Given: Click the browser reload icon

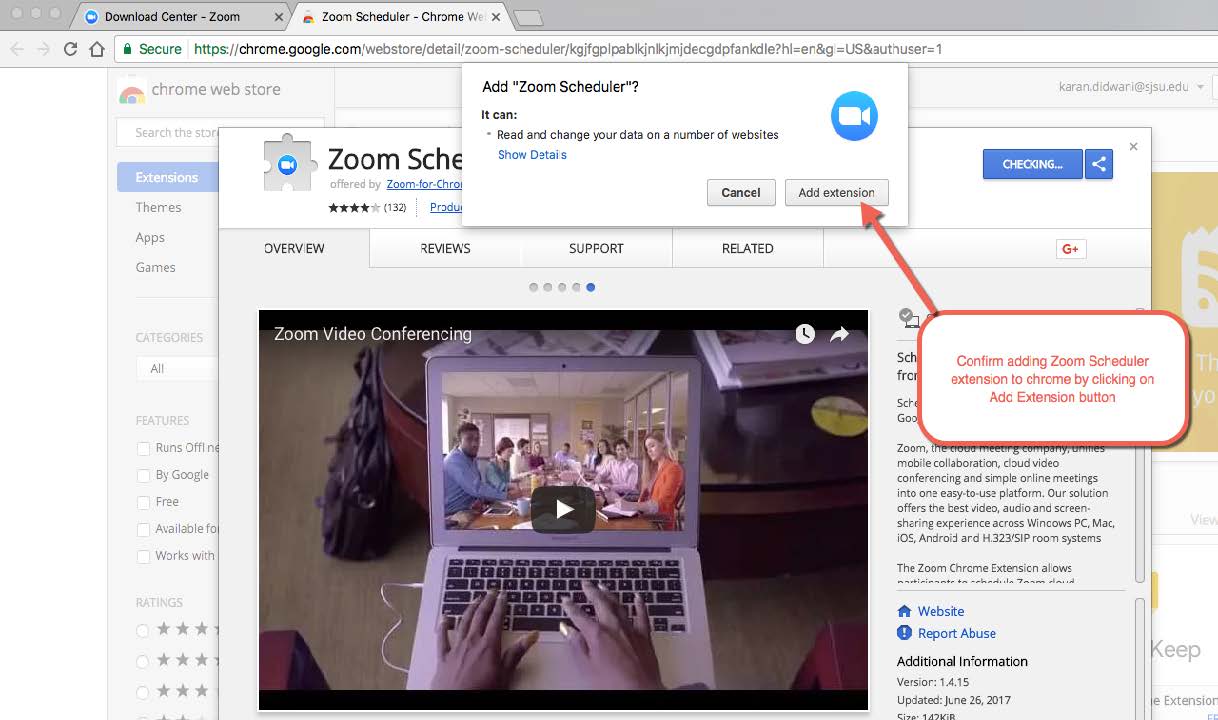Looking at the screenshot, I should pyautogui.click(x=69, y=46).
